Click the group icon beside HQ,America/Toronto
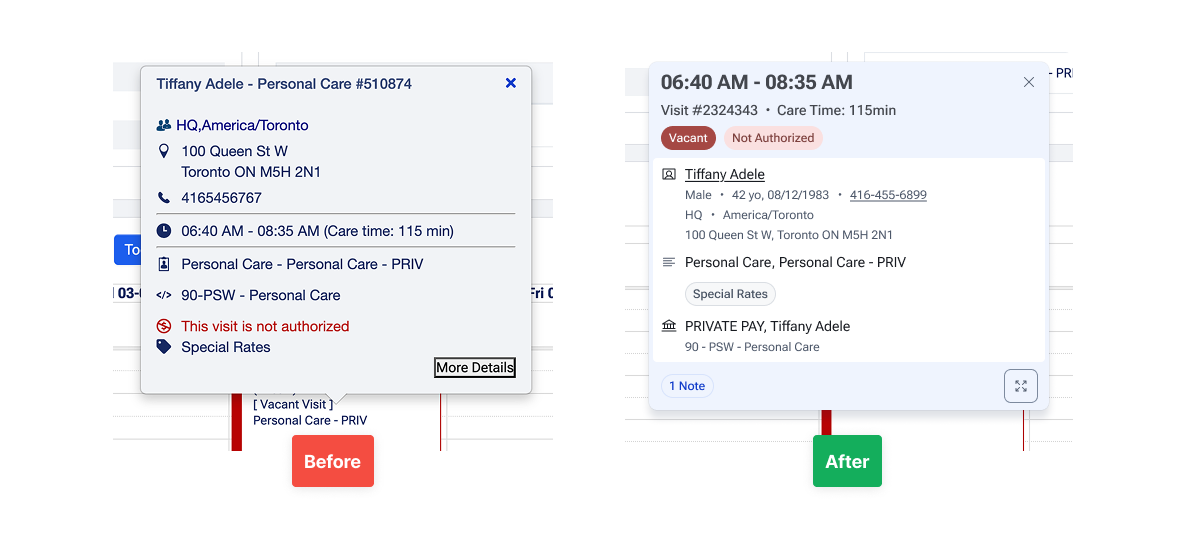This screenshot has height=549, width=1186. click(x=164, y=125)
